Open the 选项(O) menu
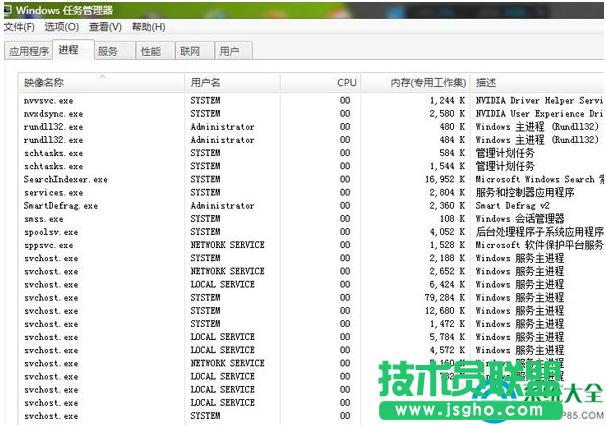 61,27
